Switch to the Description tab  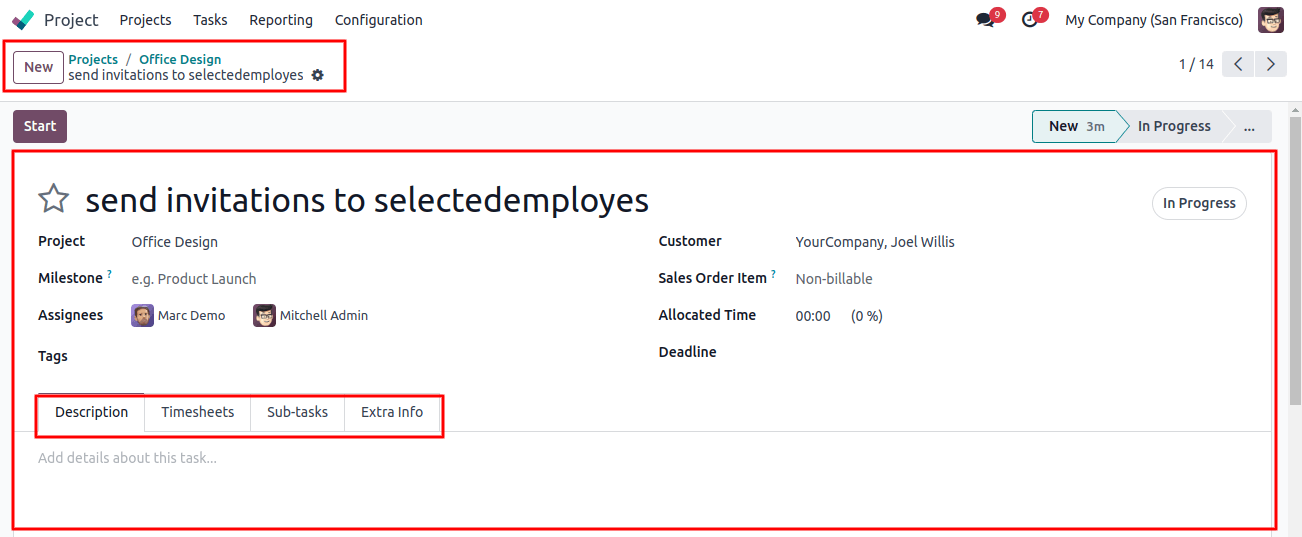[x=91, y=412]
